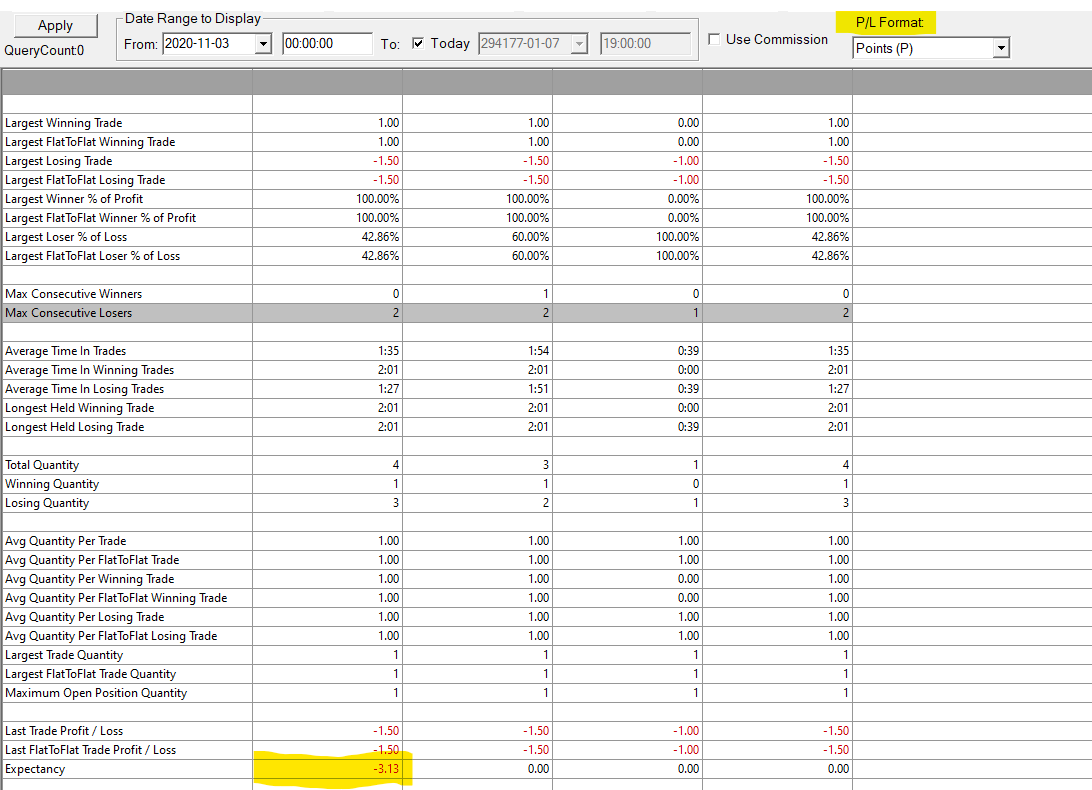Click Maximum Open Position Quantity label

96,693
